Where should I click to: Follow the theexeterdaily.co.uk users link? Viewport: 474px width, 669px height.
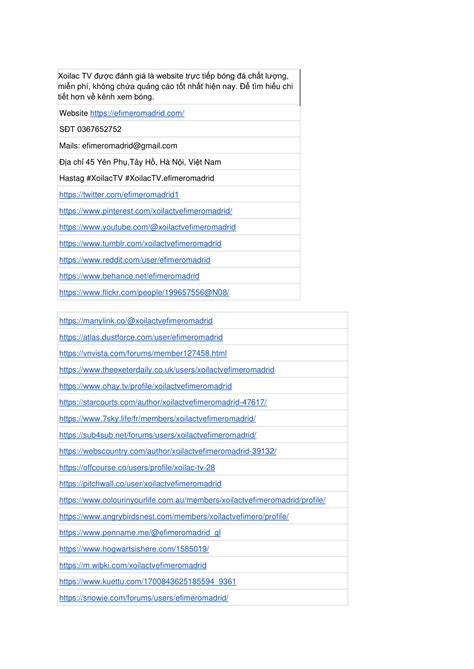[167, 369]
